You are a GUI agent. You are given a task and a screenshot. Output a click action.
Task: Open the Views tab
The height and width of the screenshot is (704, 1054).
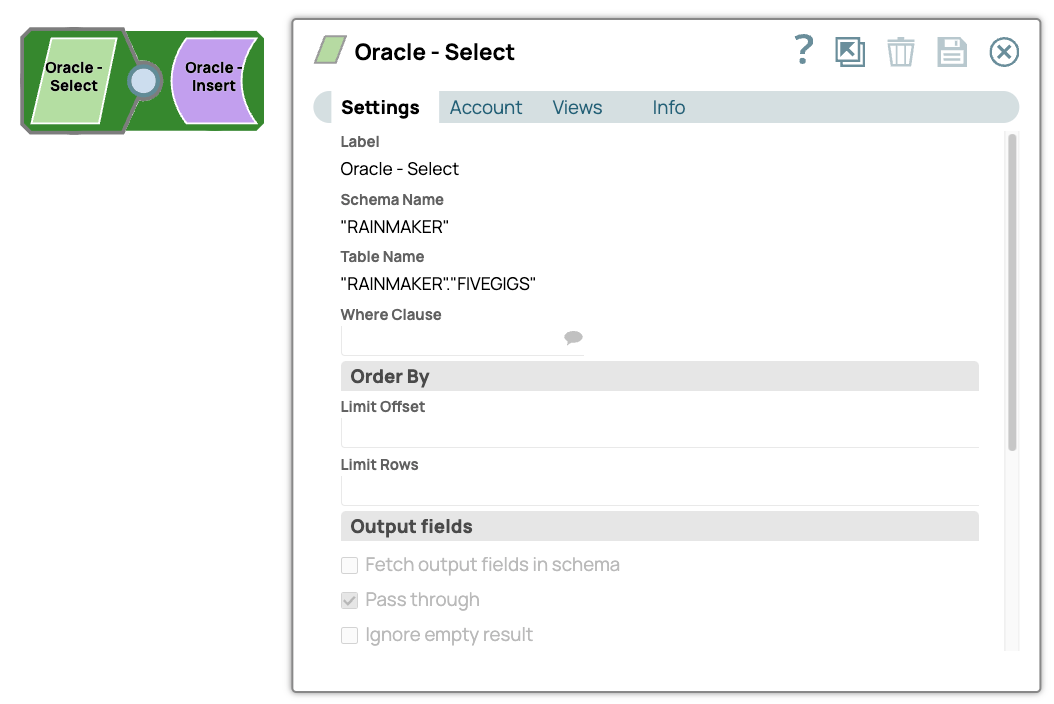(x=577, y=108)
